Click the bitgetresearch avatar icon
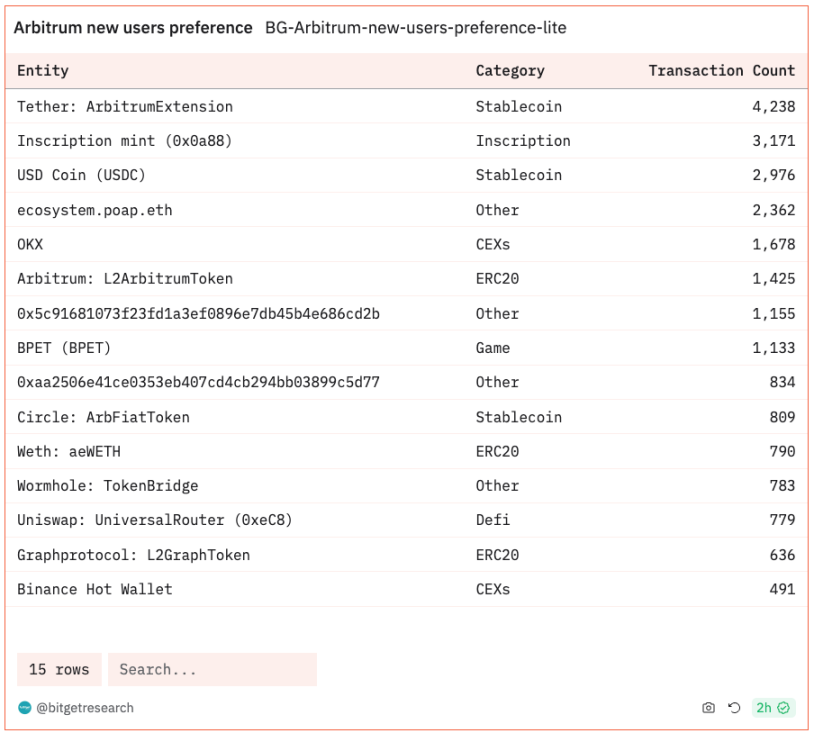 (x=25, y=708)
